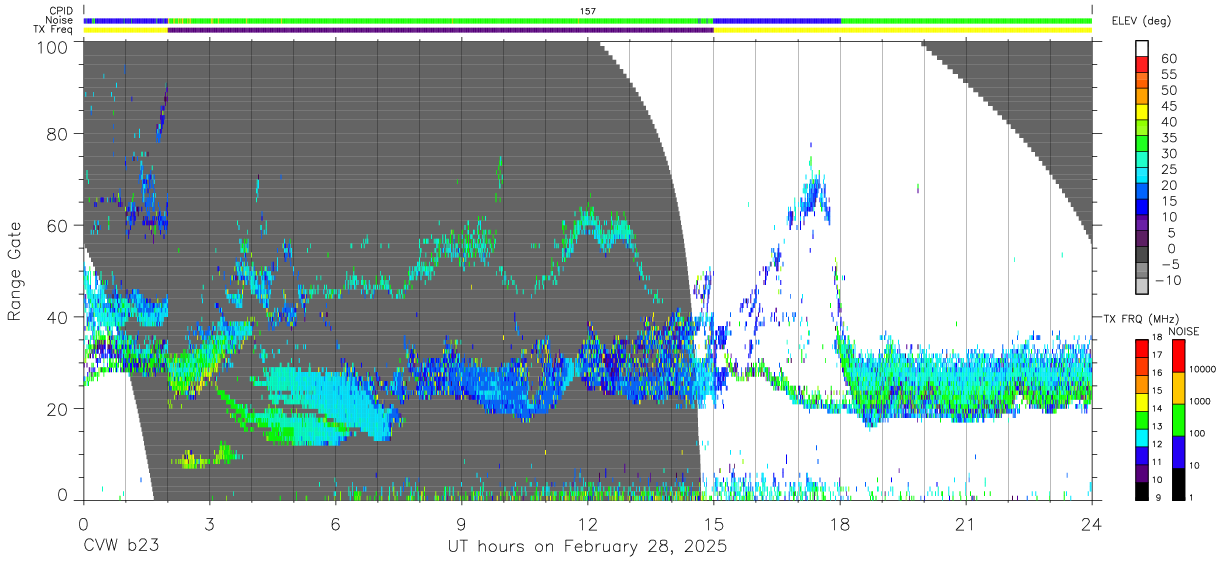Image resolution: width=1228 pixels, height=567 pixels.
Task: Click the x-axis tick label '18'
Action: click(840, 524)
